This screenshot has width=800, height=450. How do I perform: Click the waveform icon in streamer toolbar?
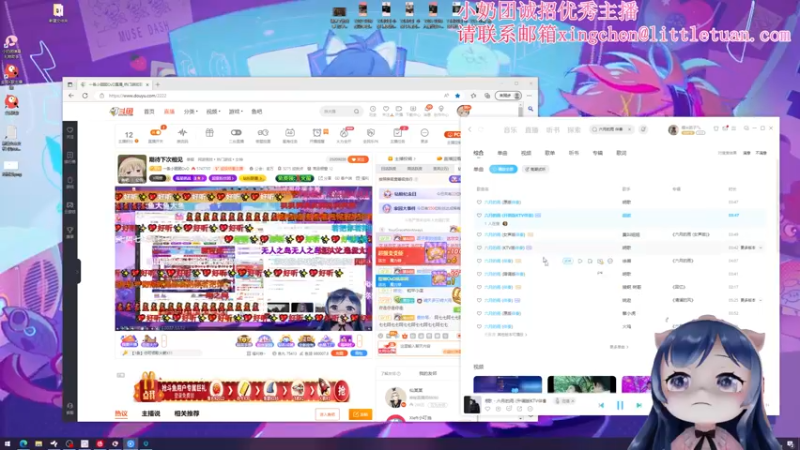click(x=182, y=133)
